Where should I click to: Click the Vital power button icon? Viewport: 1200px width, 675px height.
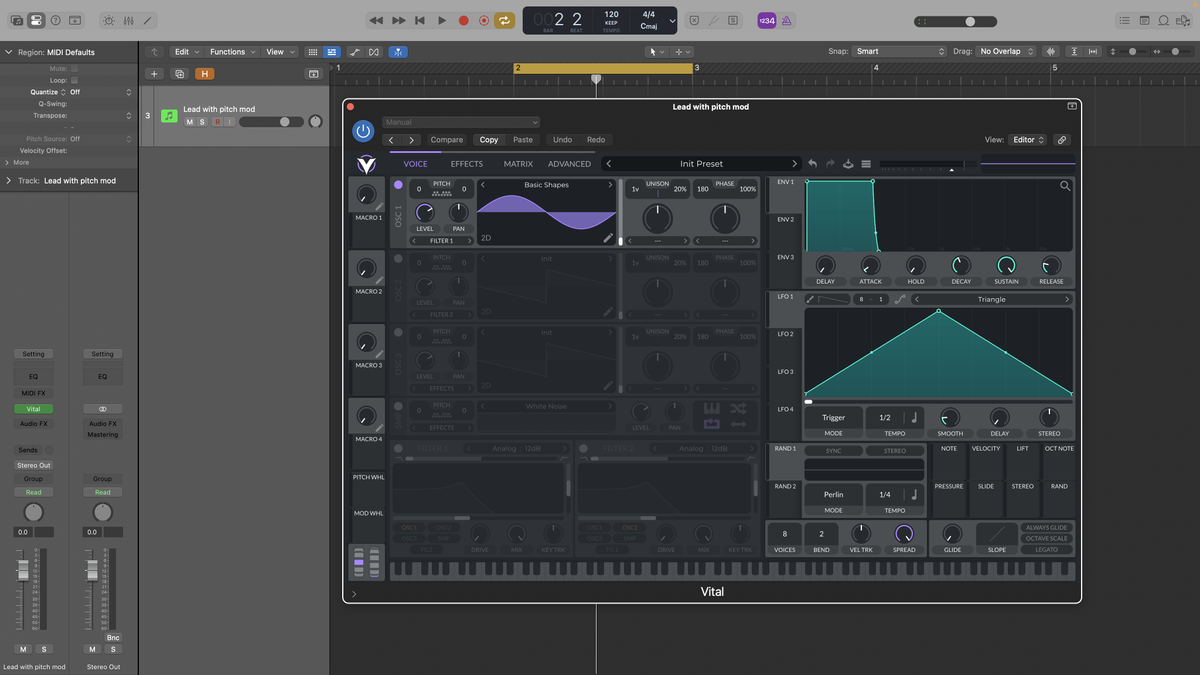click(363, 130)
